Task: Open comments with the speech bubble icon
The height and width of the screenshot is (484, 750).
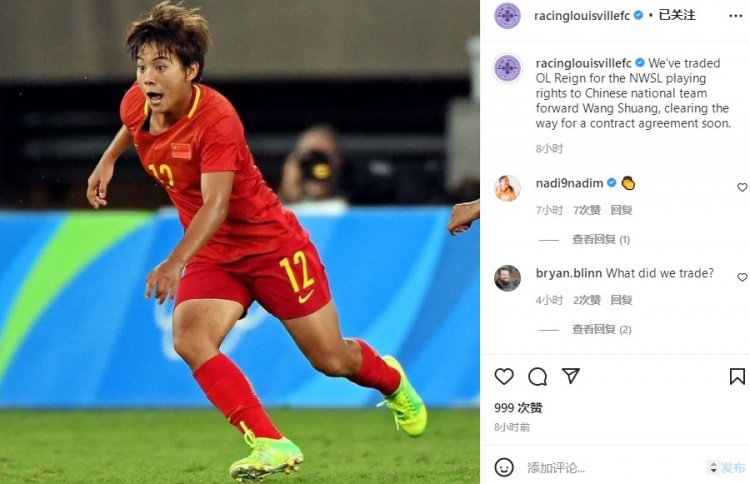Action: (x=537, y=376)
